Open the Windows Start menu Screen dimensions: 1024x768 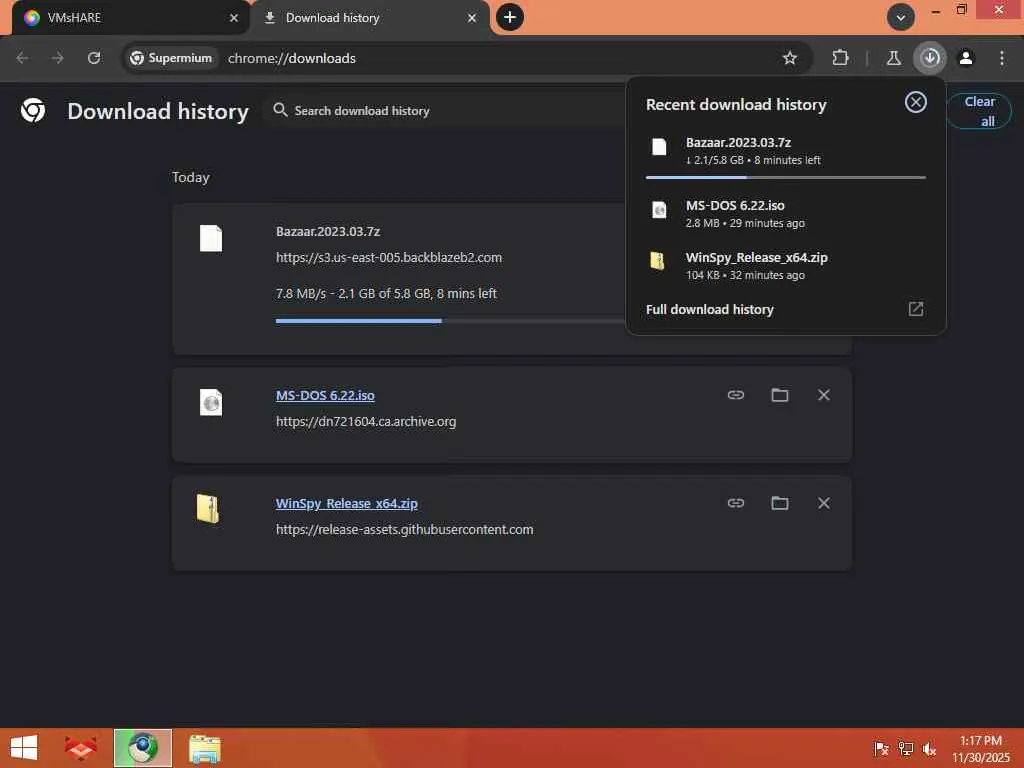click(x=24, y=748)
